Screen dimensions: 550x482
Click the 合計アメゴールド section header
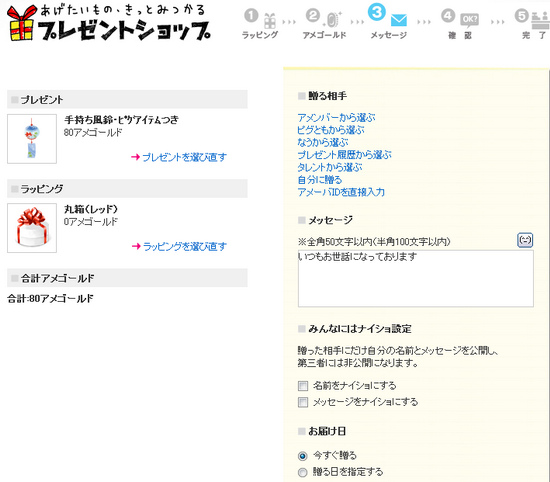127,278
